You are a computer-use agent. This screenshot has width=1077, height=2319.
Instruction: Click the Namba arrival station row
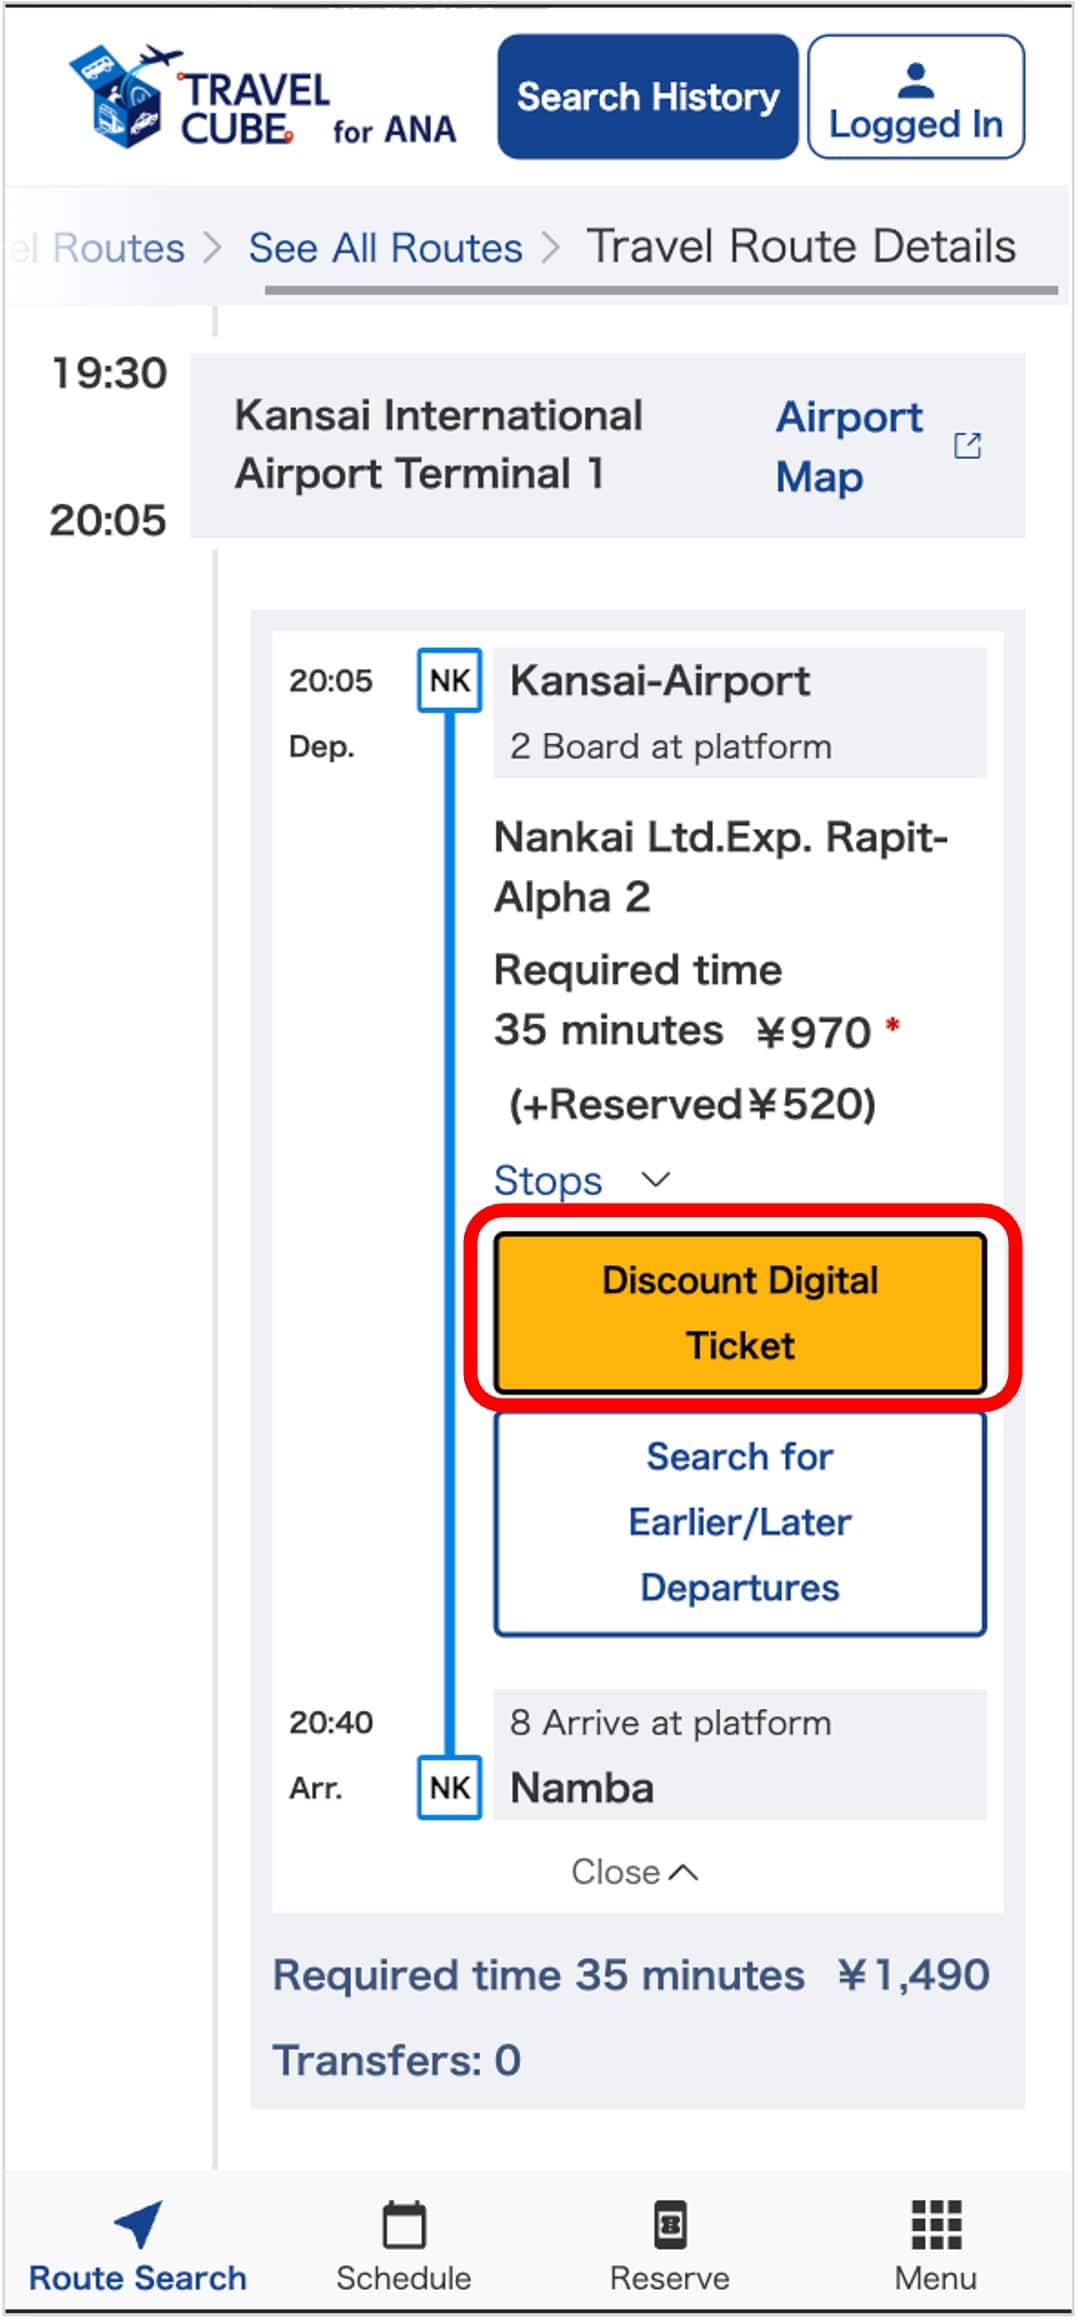point(739,1788)
